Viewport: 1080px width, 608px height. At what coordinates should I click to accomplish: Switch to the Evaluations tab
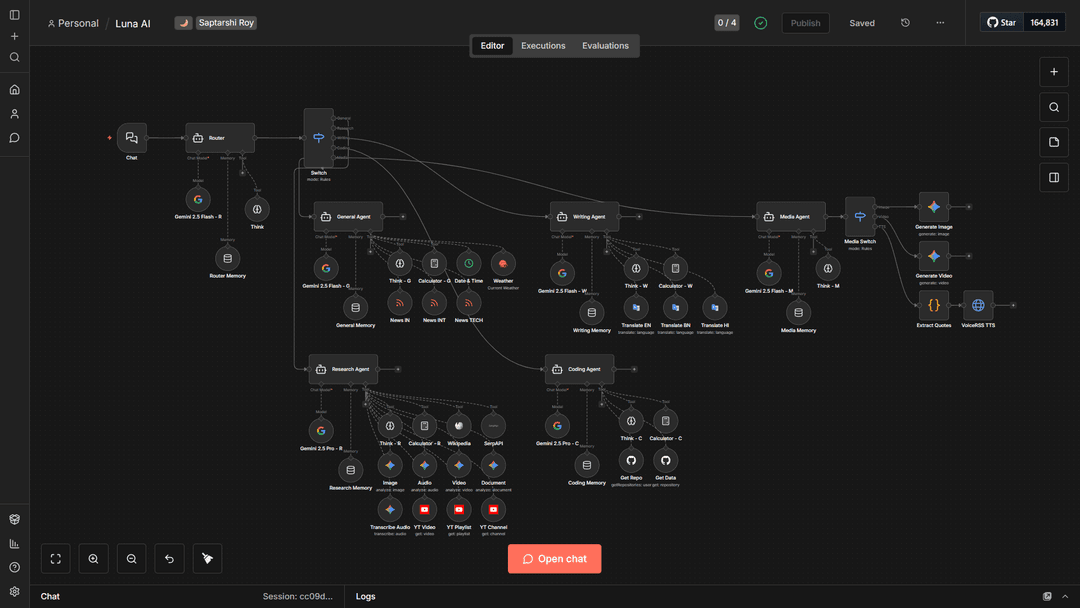point(605,46)
